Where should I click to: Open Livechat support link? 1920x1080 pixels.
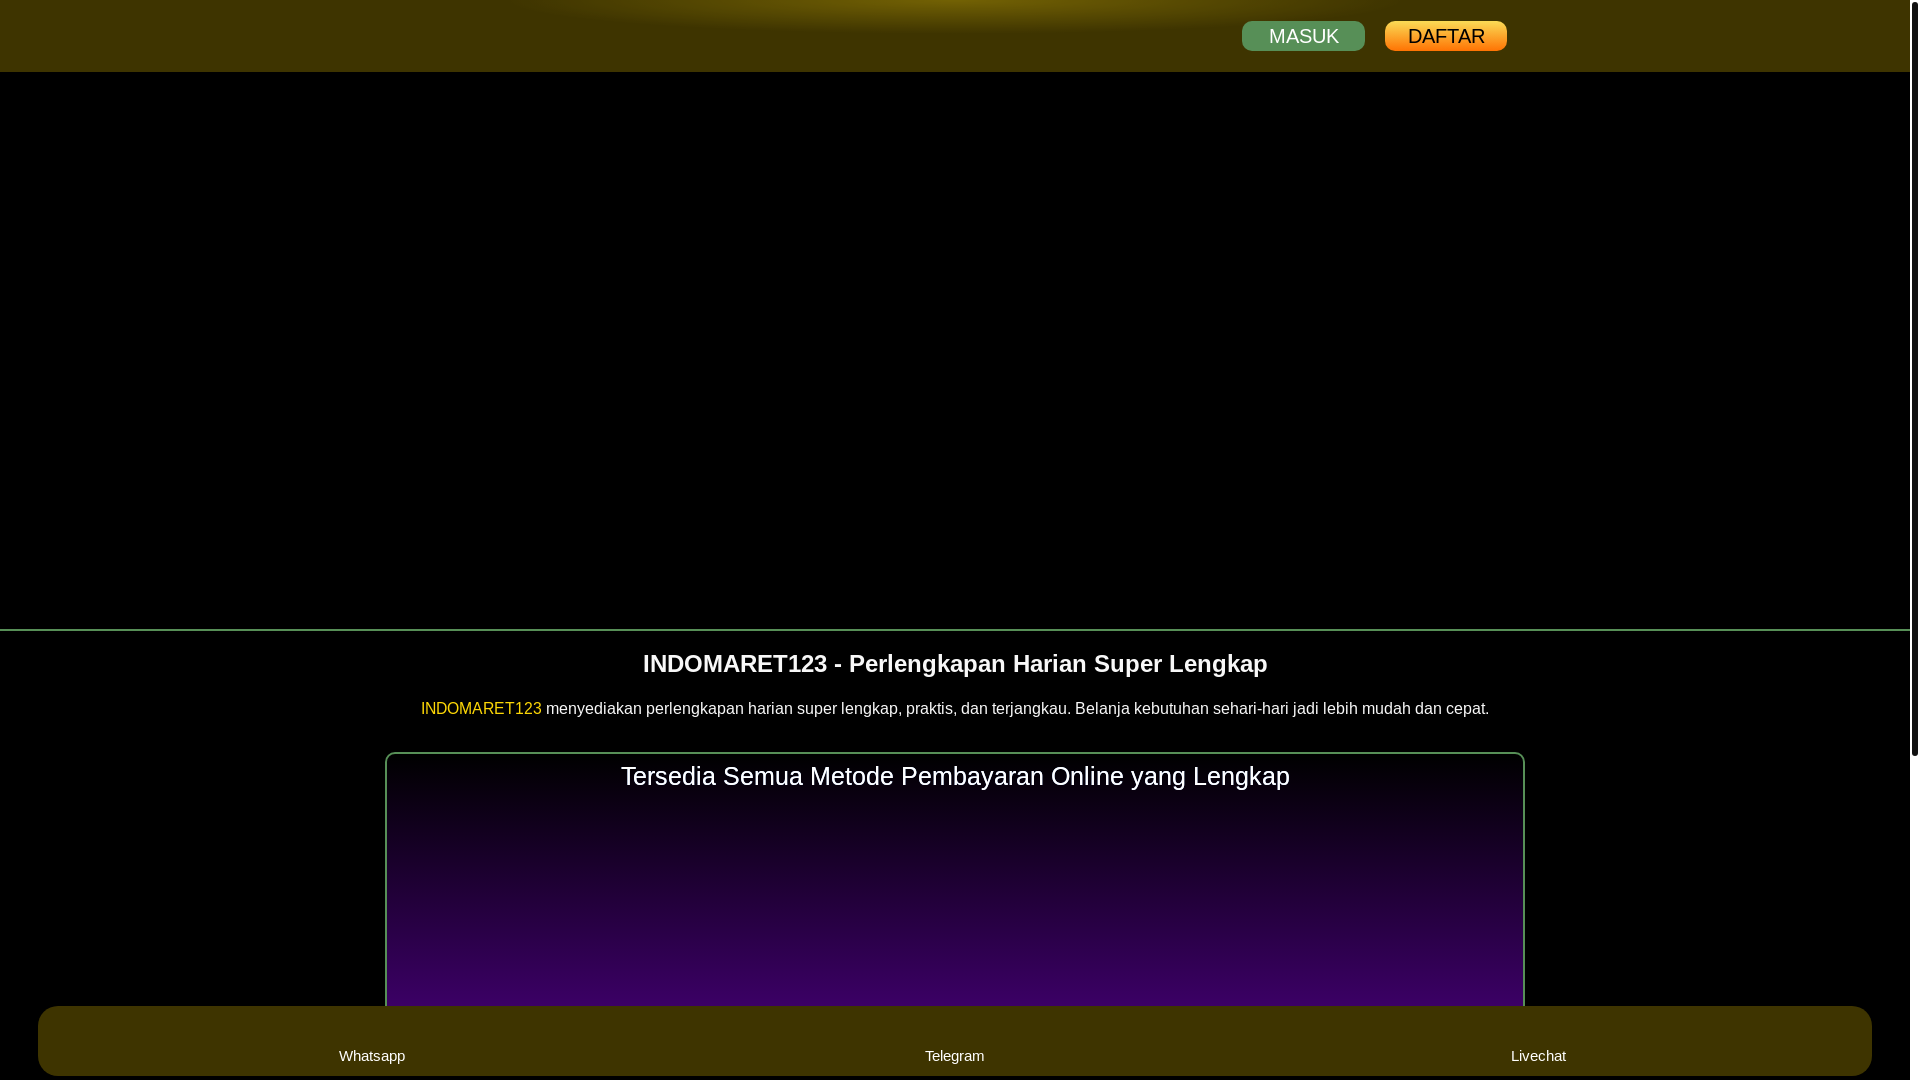coord(1538,1055)
